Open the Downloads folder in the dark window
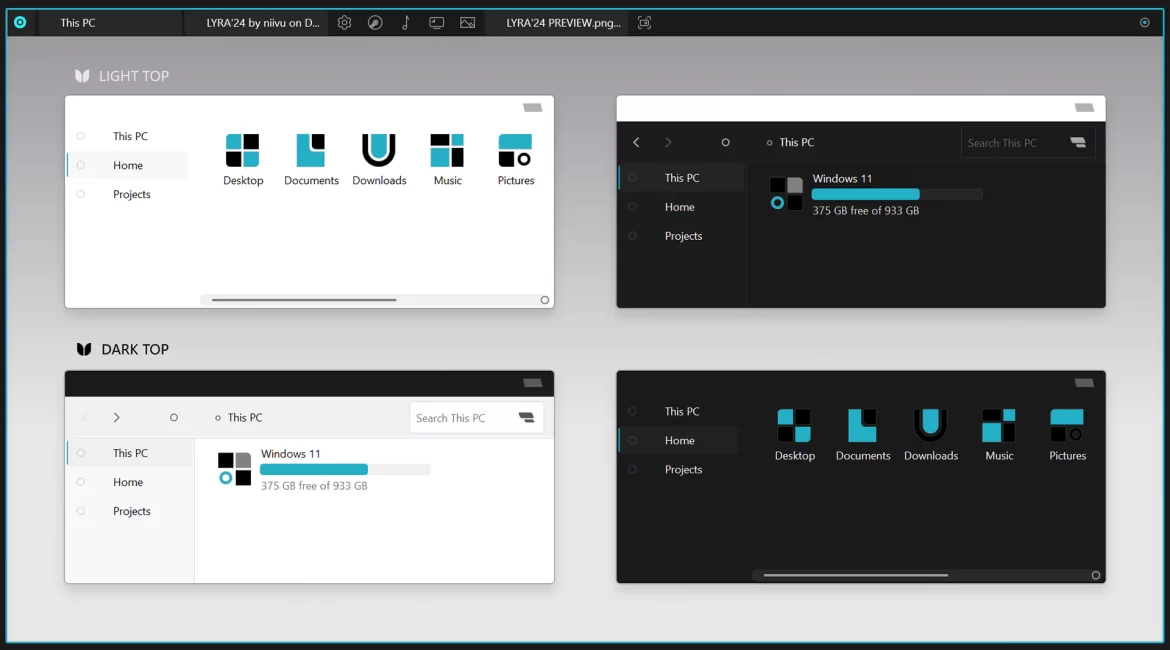The image size is (1170, 650). 930,434
